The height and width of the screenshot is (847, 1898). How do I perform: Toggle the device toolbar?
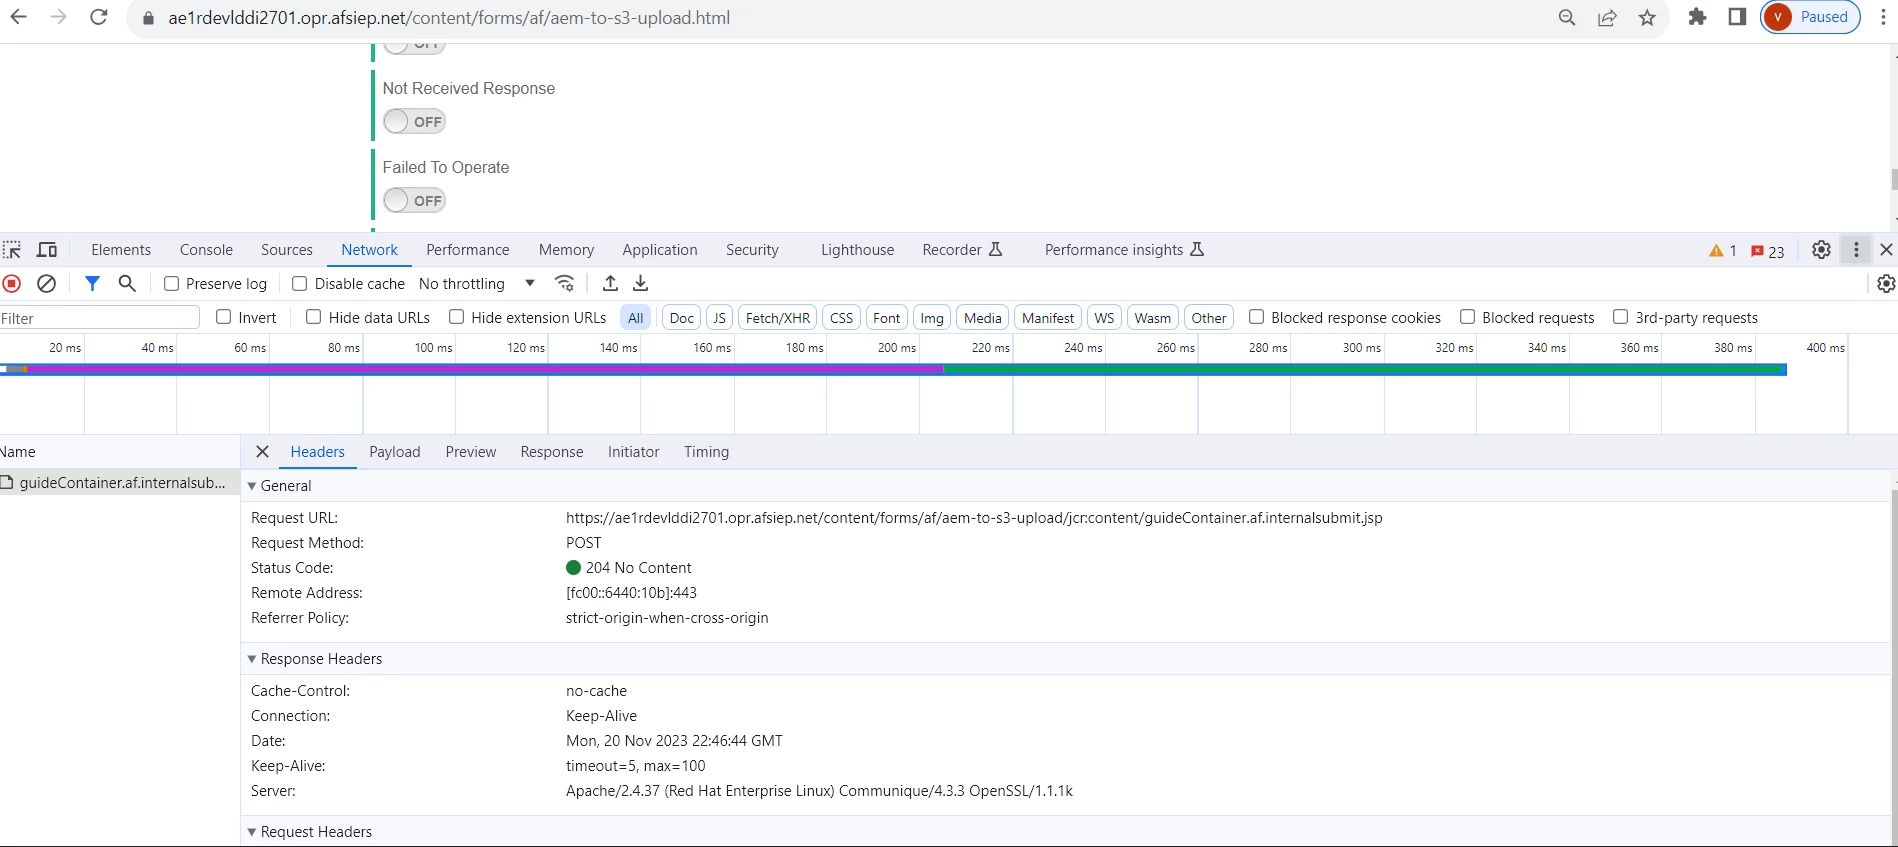[47, 250]
